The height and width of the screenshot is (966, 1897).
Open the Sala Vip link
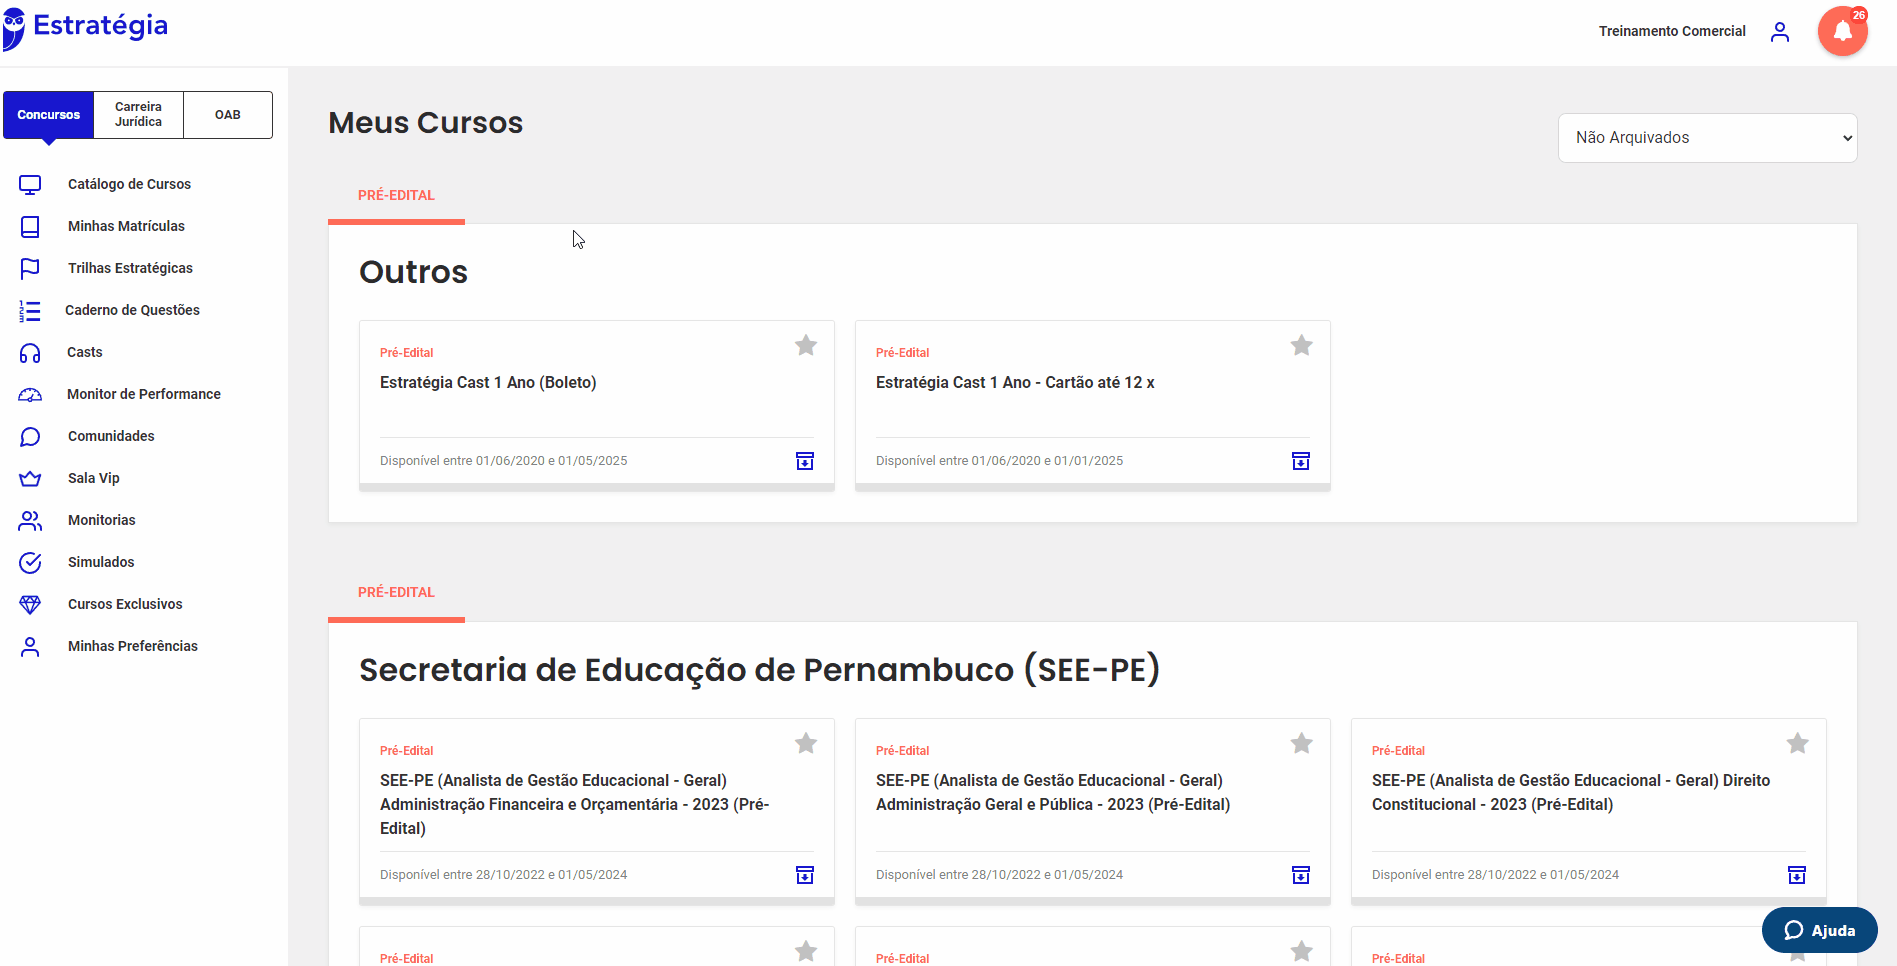click(94, 479)
